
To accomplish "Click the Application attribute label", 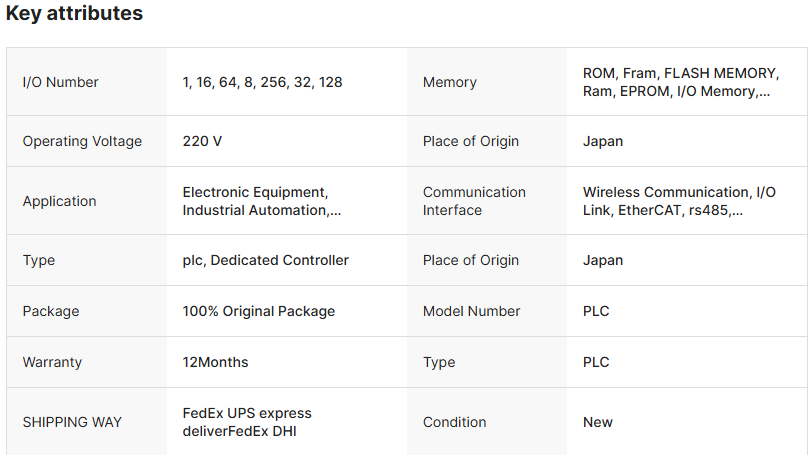I will [x=60, y=201].
